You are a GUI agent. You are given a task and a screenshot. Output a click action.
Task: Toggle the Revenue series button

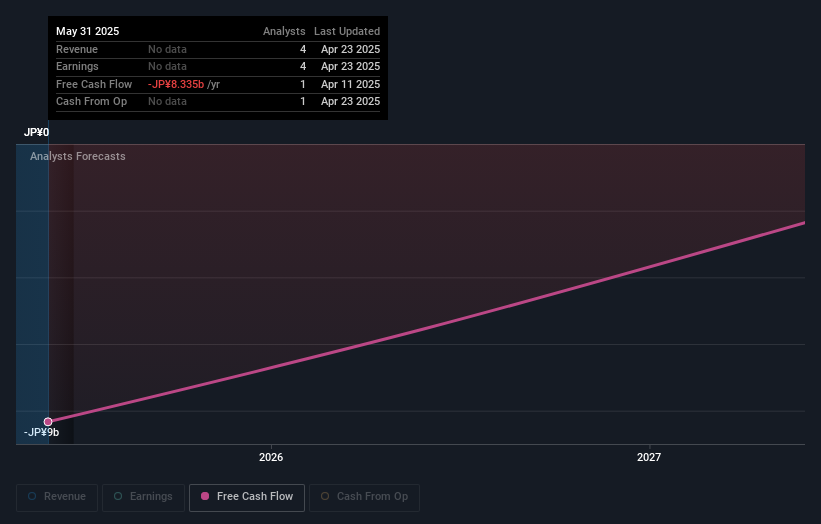tap(57, 497)
